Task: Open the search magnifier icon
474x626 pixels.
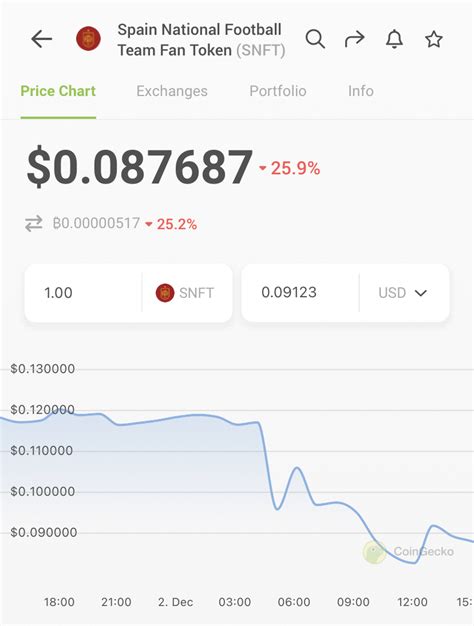Action: (315, 39)
